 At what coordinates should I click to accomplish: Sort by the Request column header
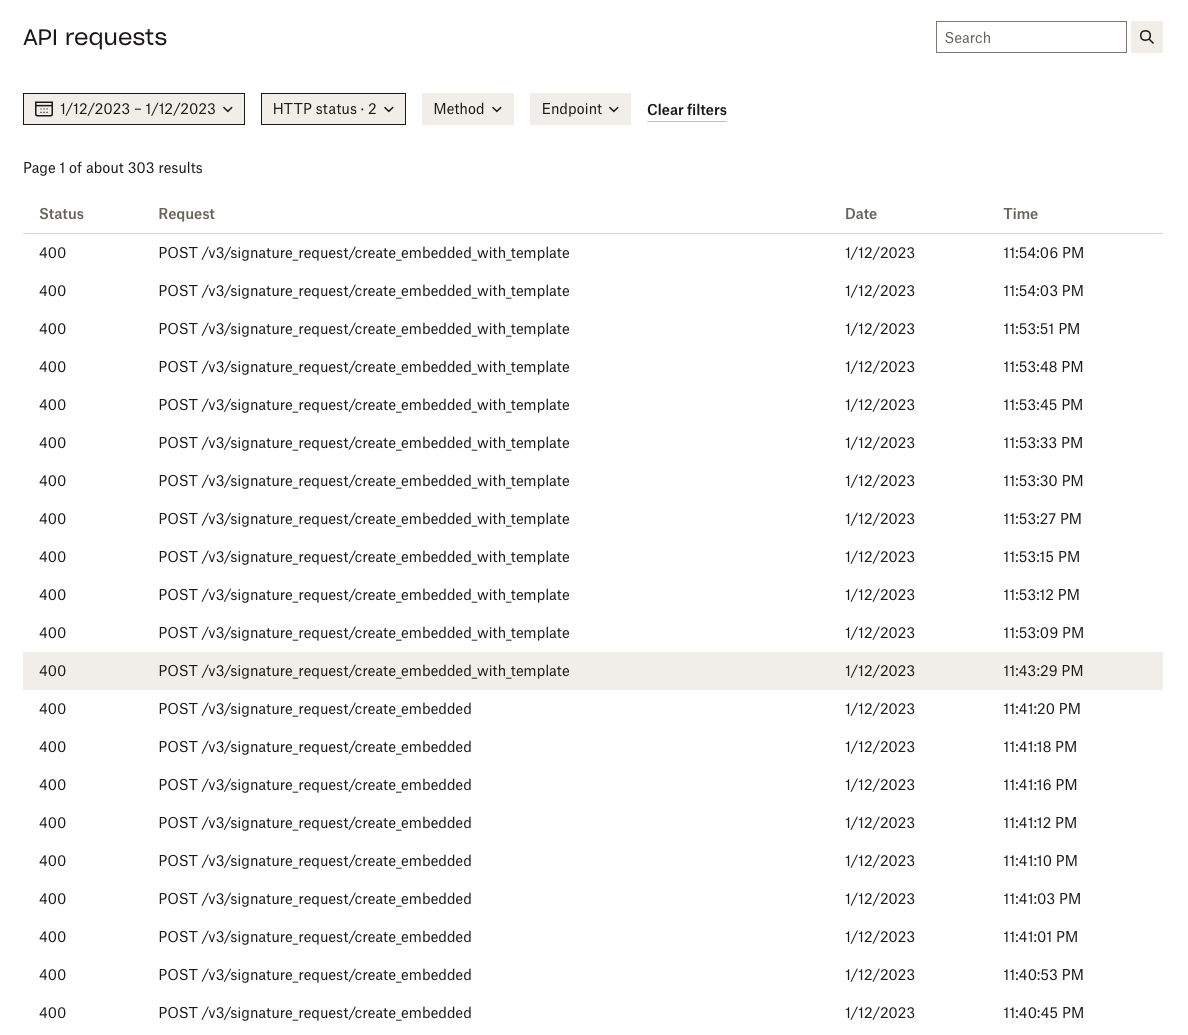point(186,213)
